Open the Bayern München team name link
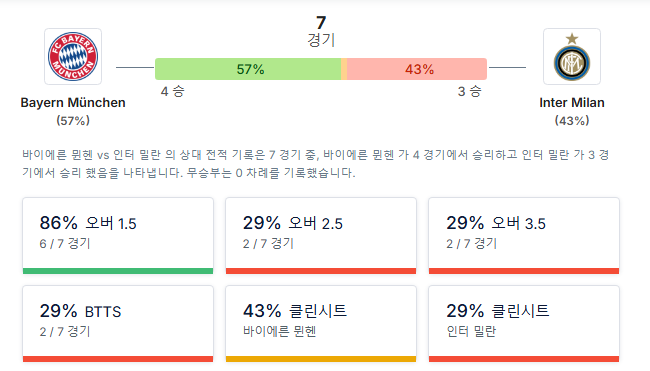Screen dimensions: 650x371 coord(73,102)
